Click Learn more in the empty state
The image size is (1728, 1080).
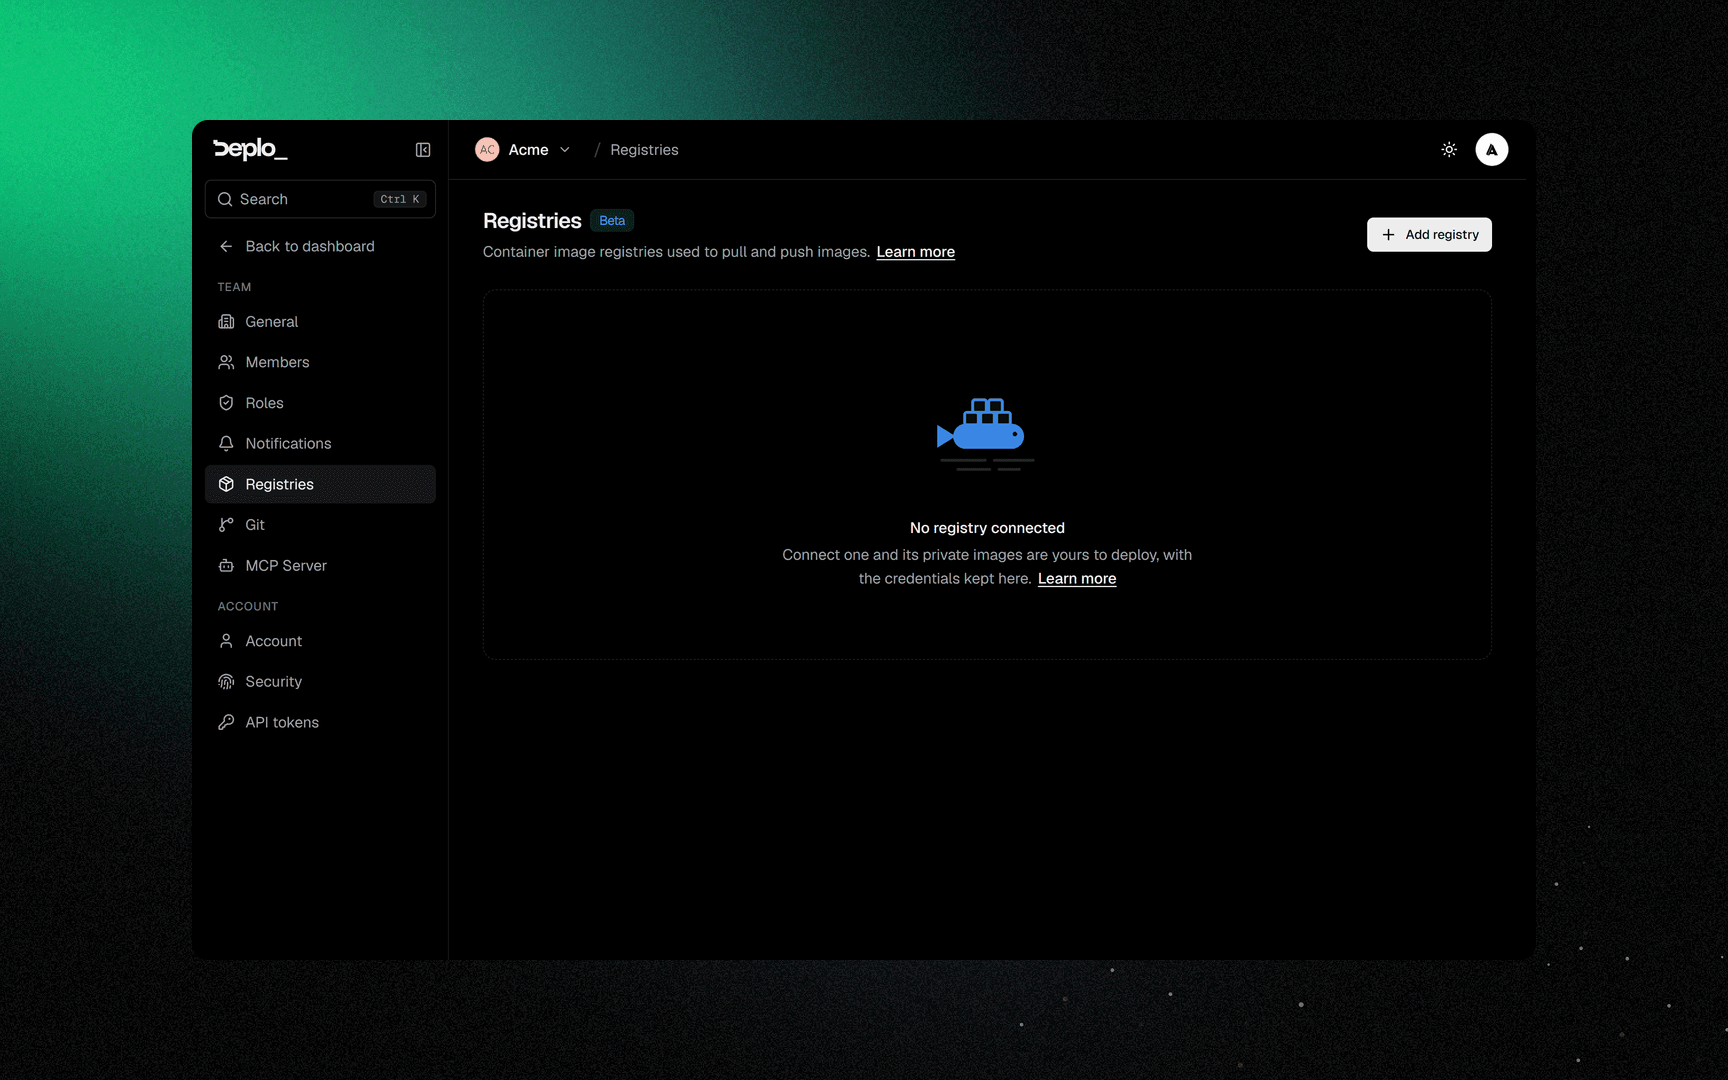click(x=1077, y=579)
